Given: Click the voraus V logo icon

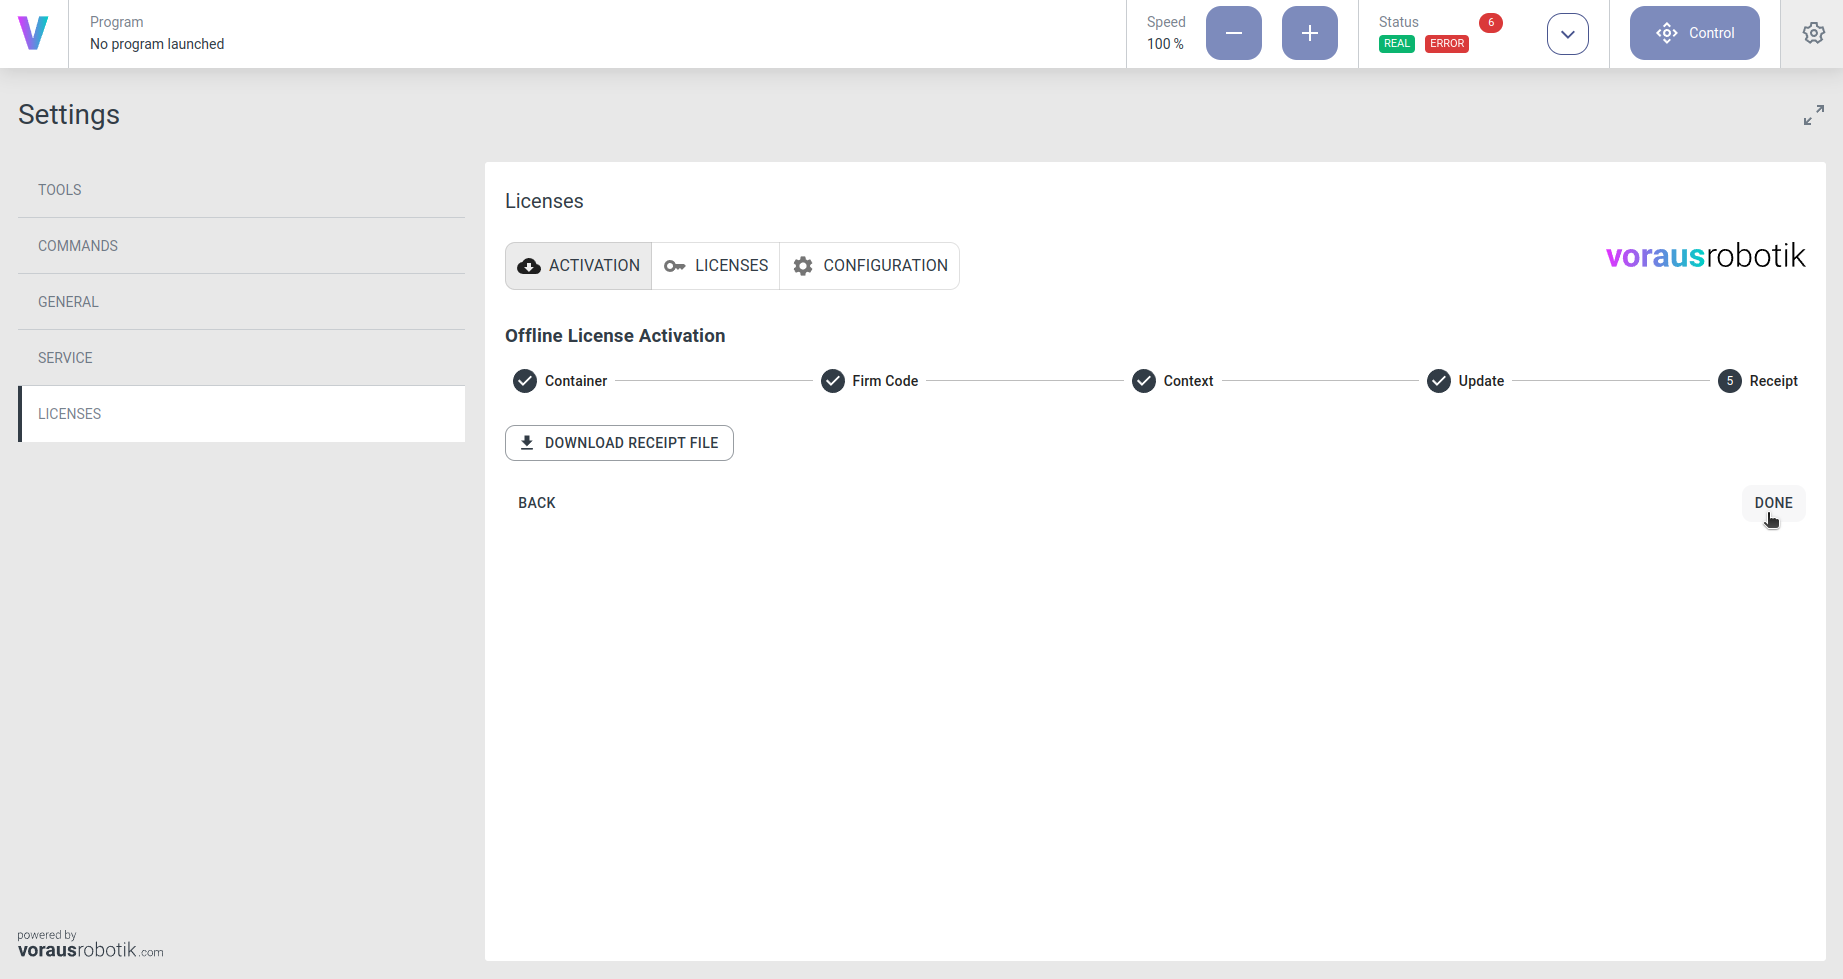Looking at the screenshot, I should click(33, 33).
